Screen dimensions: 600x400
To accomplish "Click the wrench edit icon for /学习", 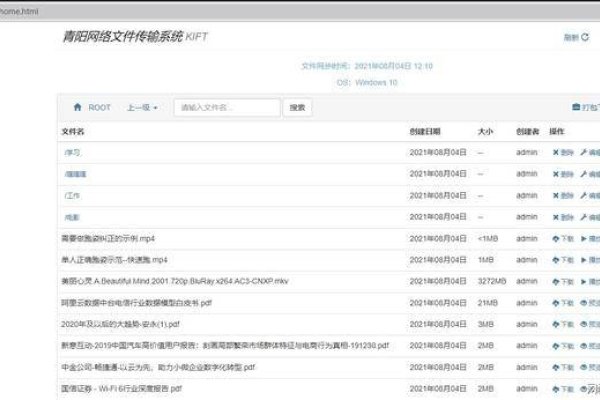I will point(584,152).
